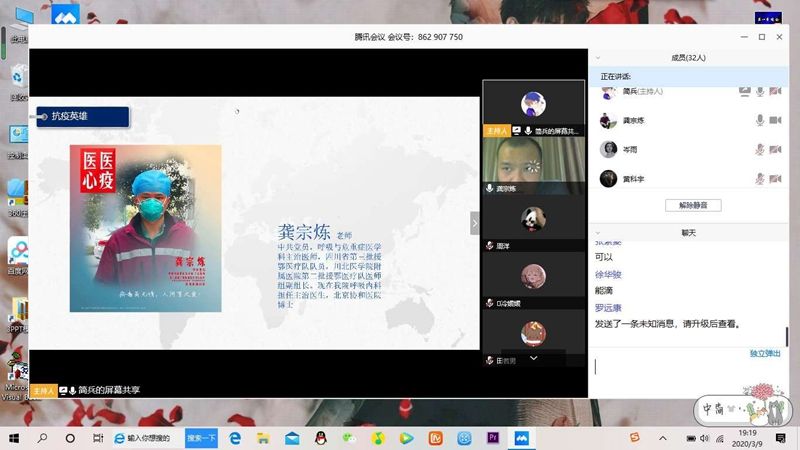Click 搜索一下 search button in taskbar
This screenshot has width=800, height=450.
(201, 438)
